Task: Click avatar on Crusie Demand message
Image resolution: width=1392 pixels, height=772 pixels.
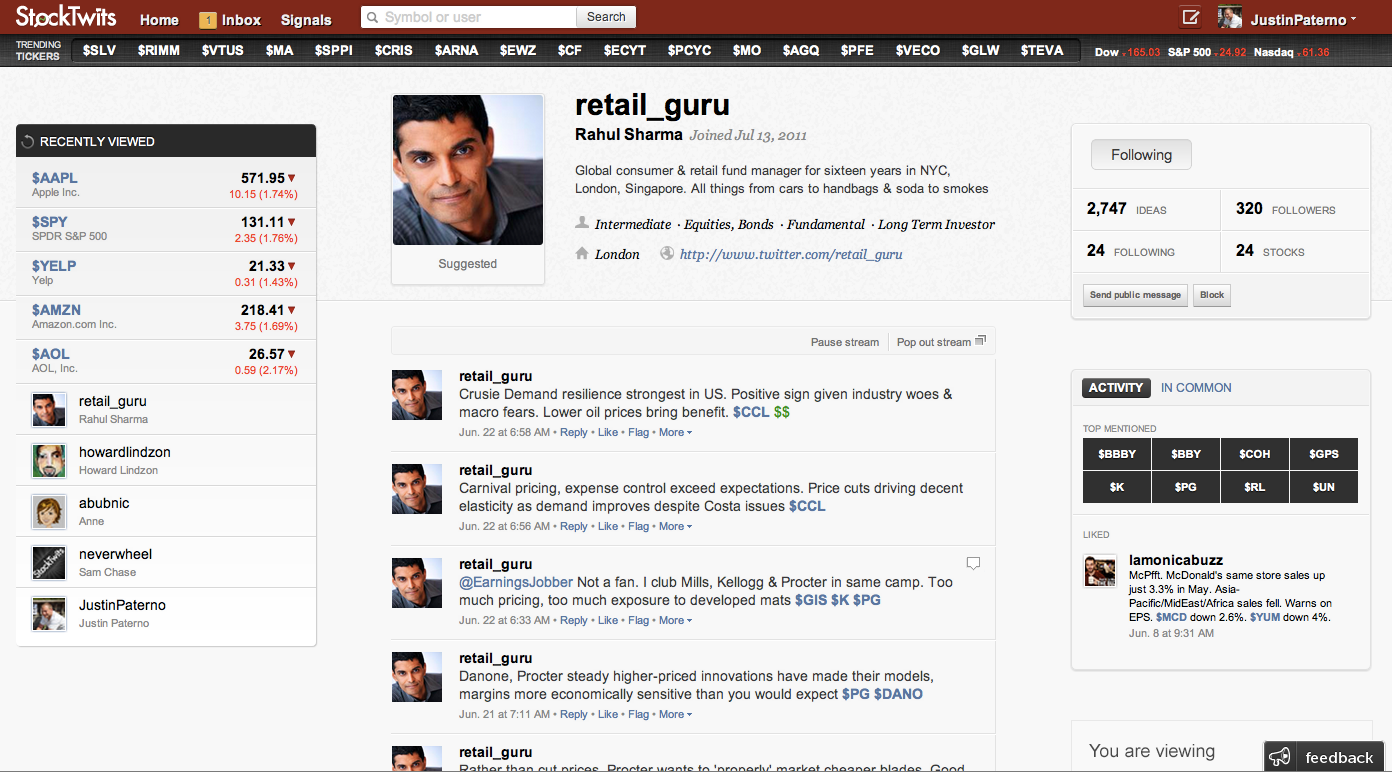Action: tap(416, 394)
